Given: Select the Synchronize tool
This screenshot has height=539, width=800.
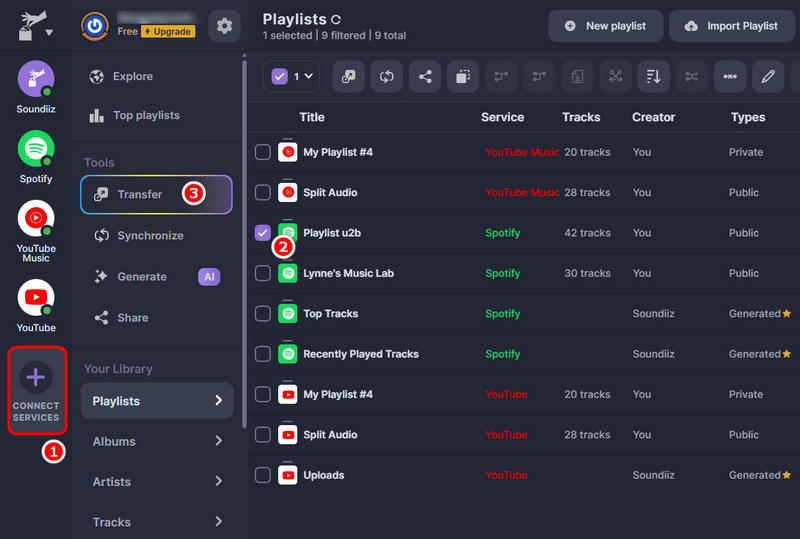Looking at the screenshot, I should click(x=139, y=235).
